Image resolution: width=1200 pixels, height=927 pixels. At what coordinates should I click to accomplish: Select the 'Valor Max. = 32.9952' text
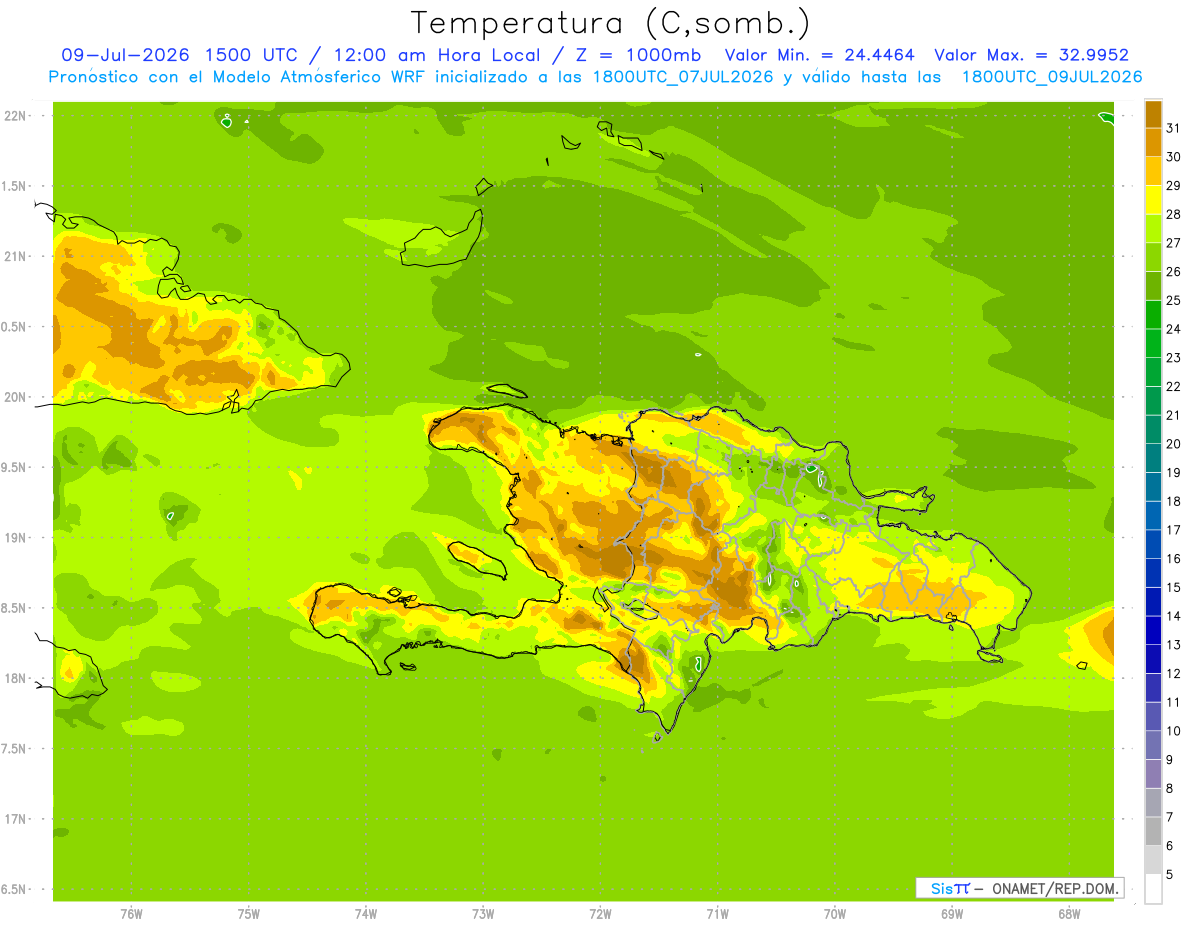tap(1031, 55)
